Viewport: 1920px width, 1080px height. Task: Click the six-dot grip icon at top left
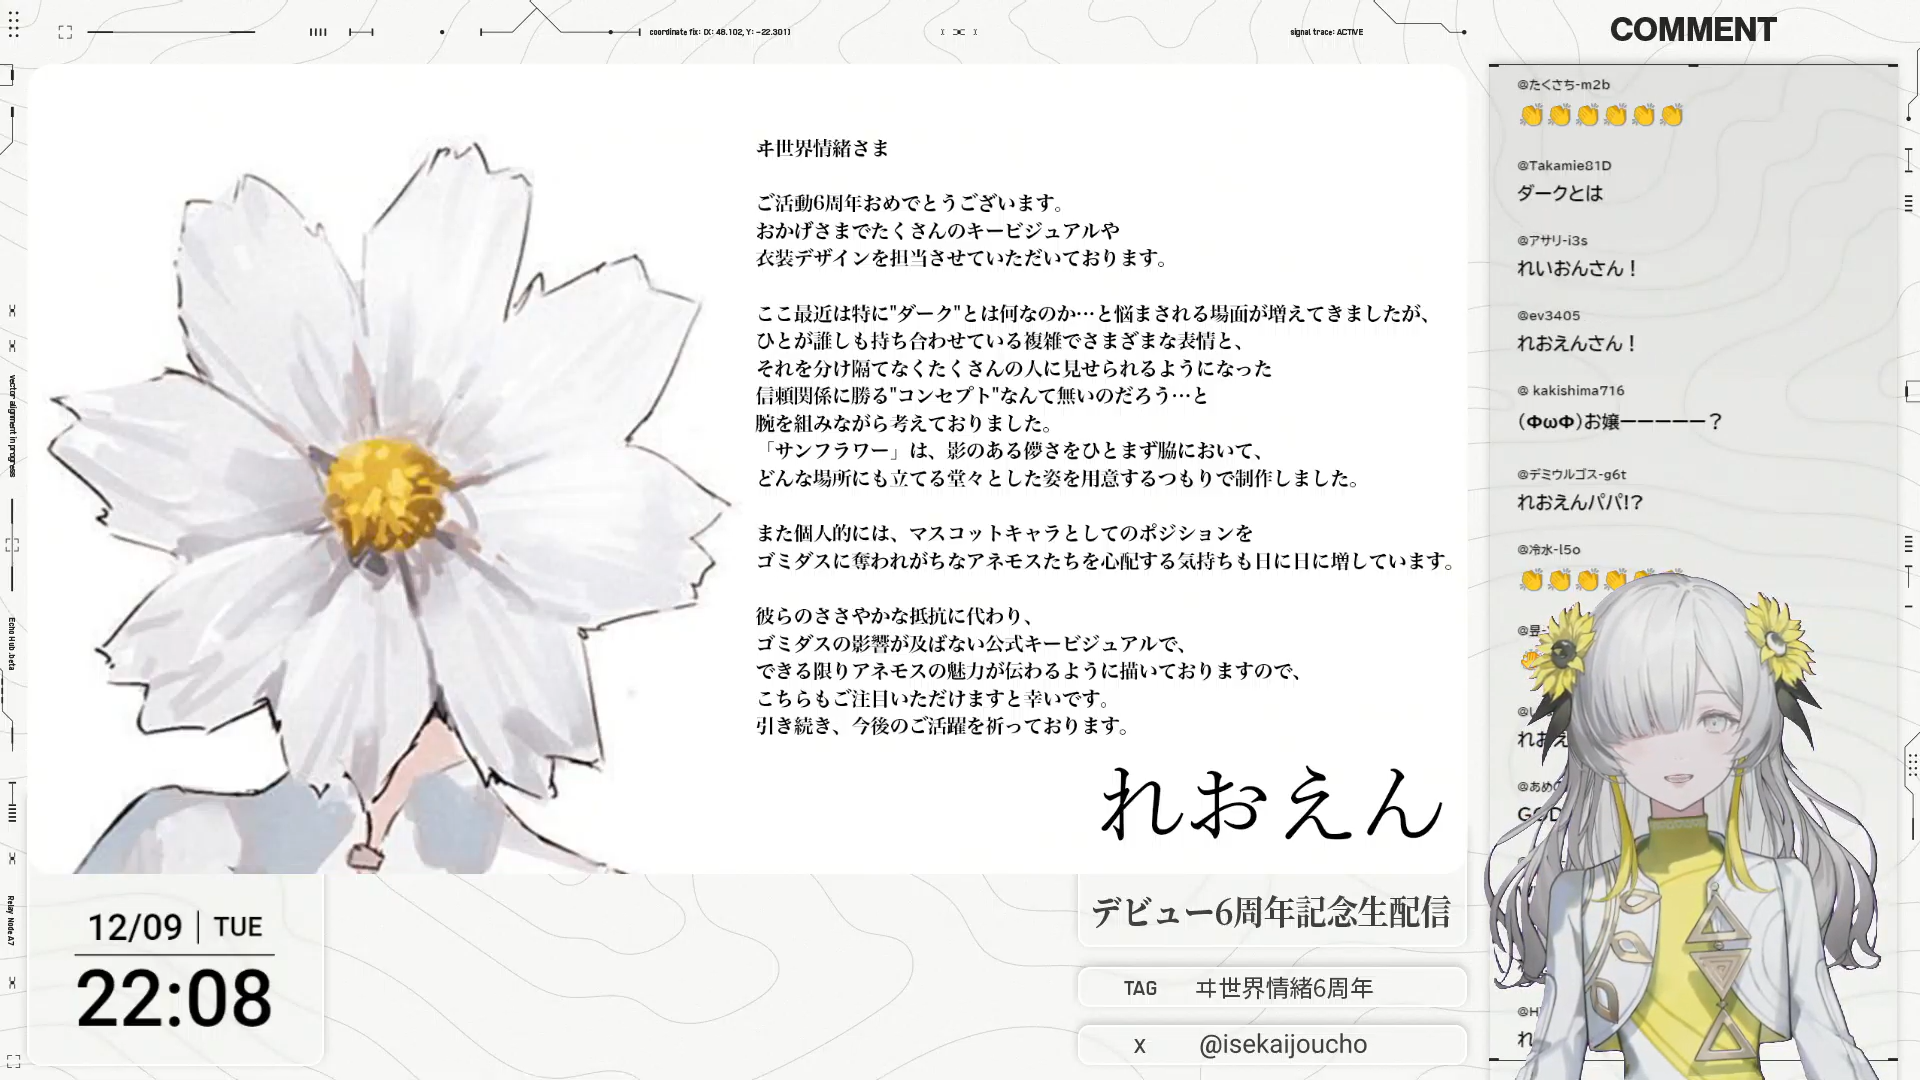pos(14,25)
